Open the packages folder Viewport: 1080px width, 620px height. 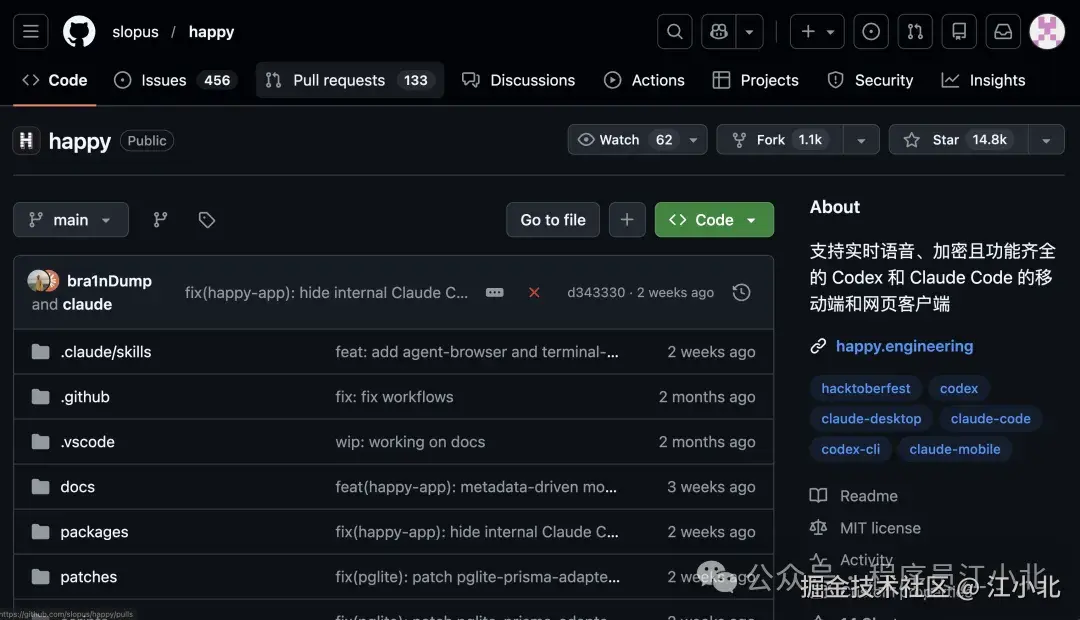[94, 532]
